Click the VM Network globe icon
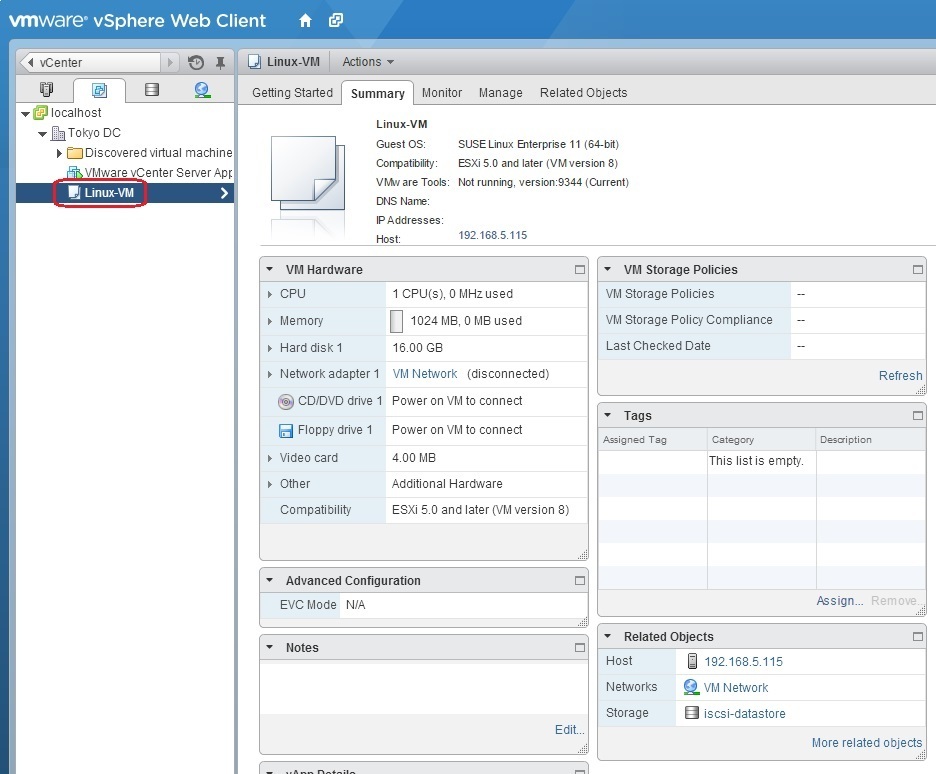 [691, 687]
